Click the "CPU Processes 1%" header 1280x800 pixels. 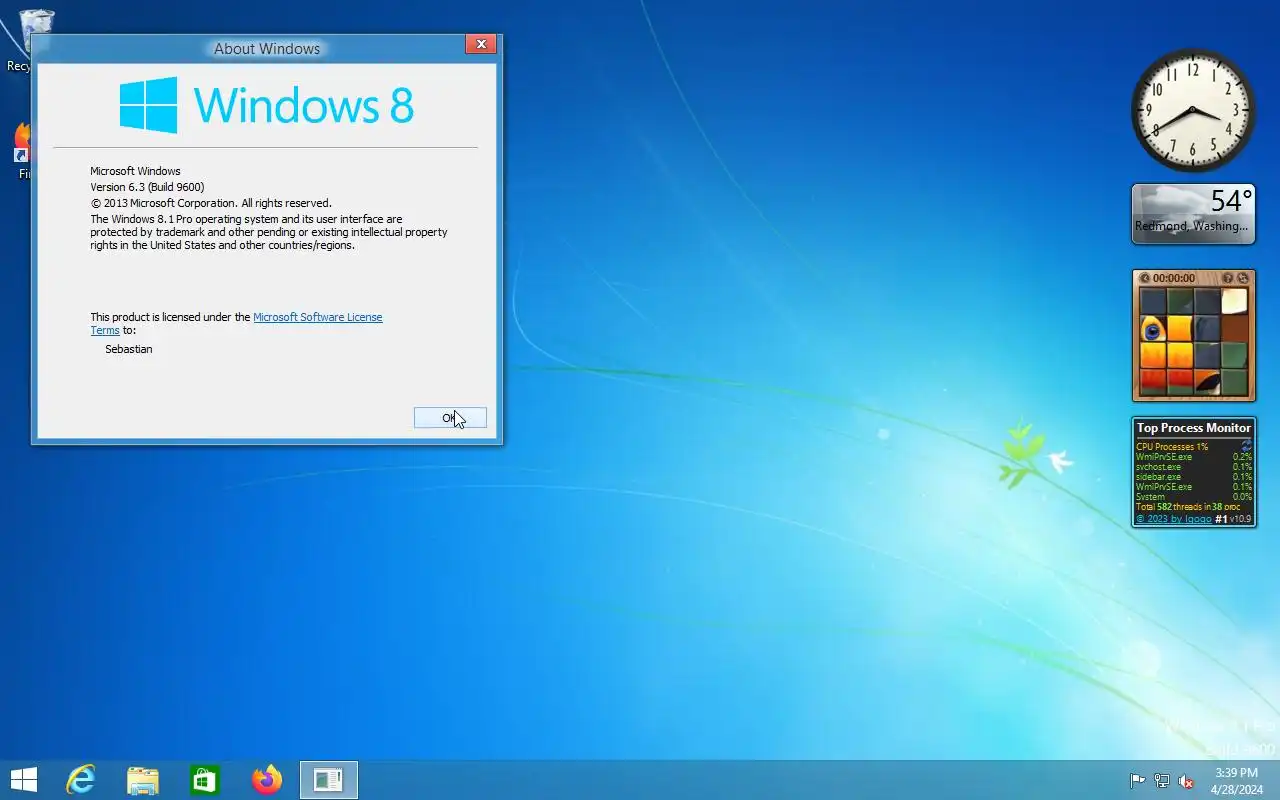1172,447
